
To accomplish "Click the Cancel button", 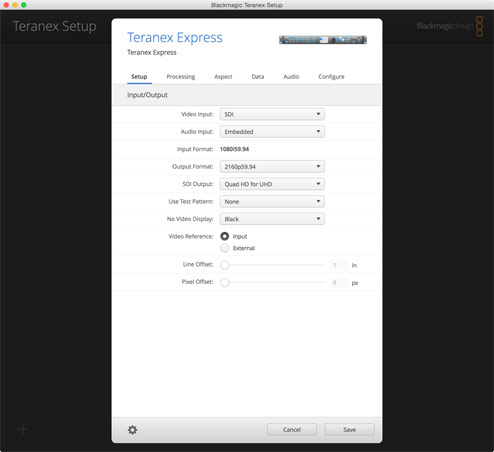I will (x=292, y=430).
